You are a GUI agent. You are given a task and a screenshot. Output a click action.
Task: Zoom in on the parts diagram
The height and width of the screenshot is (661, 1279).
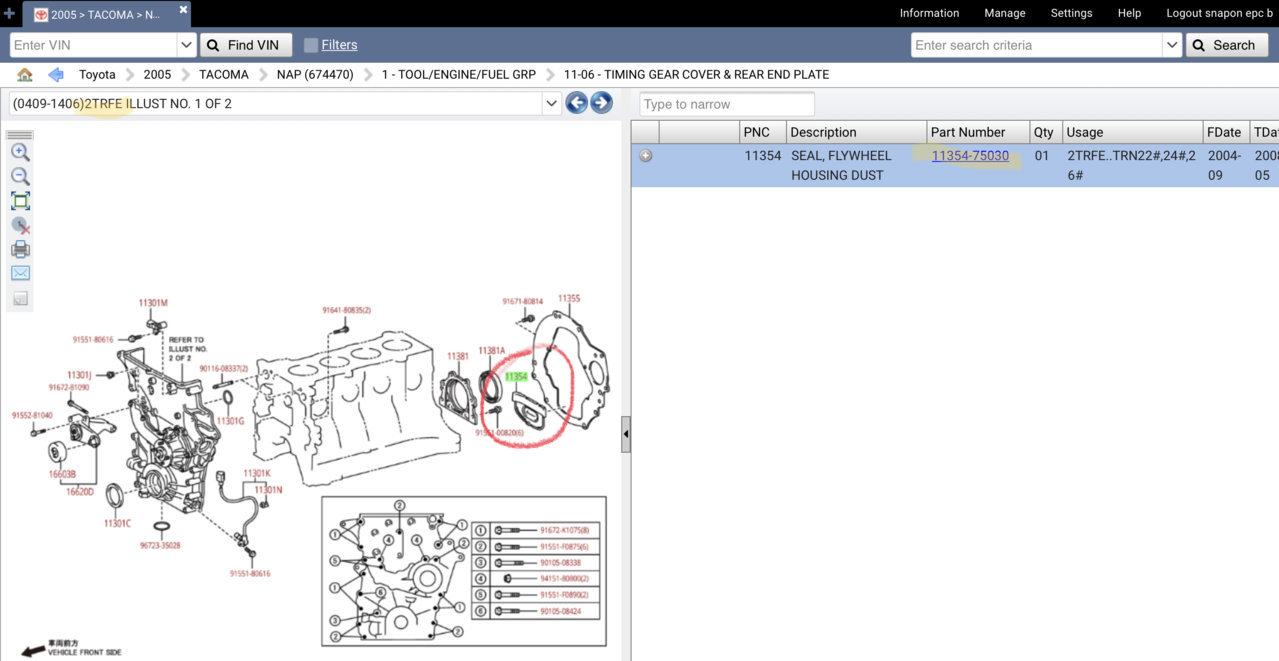coord(20,153)
